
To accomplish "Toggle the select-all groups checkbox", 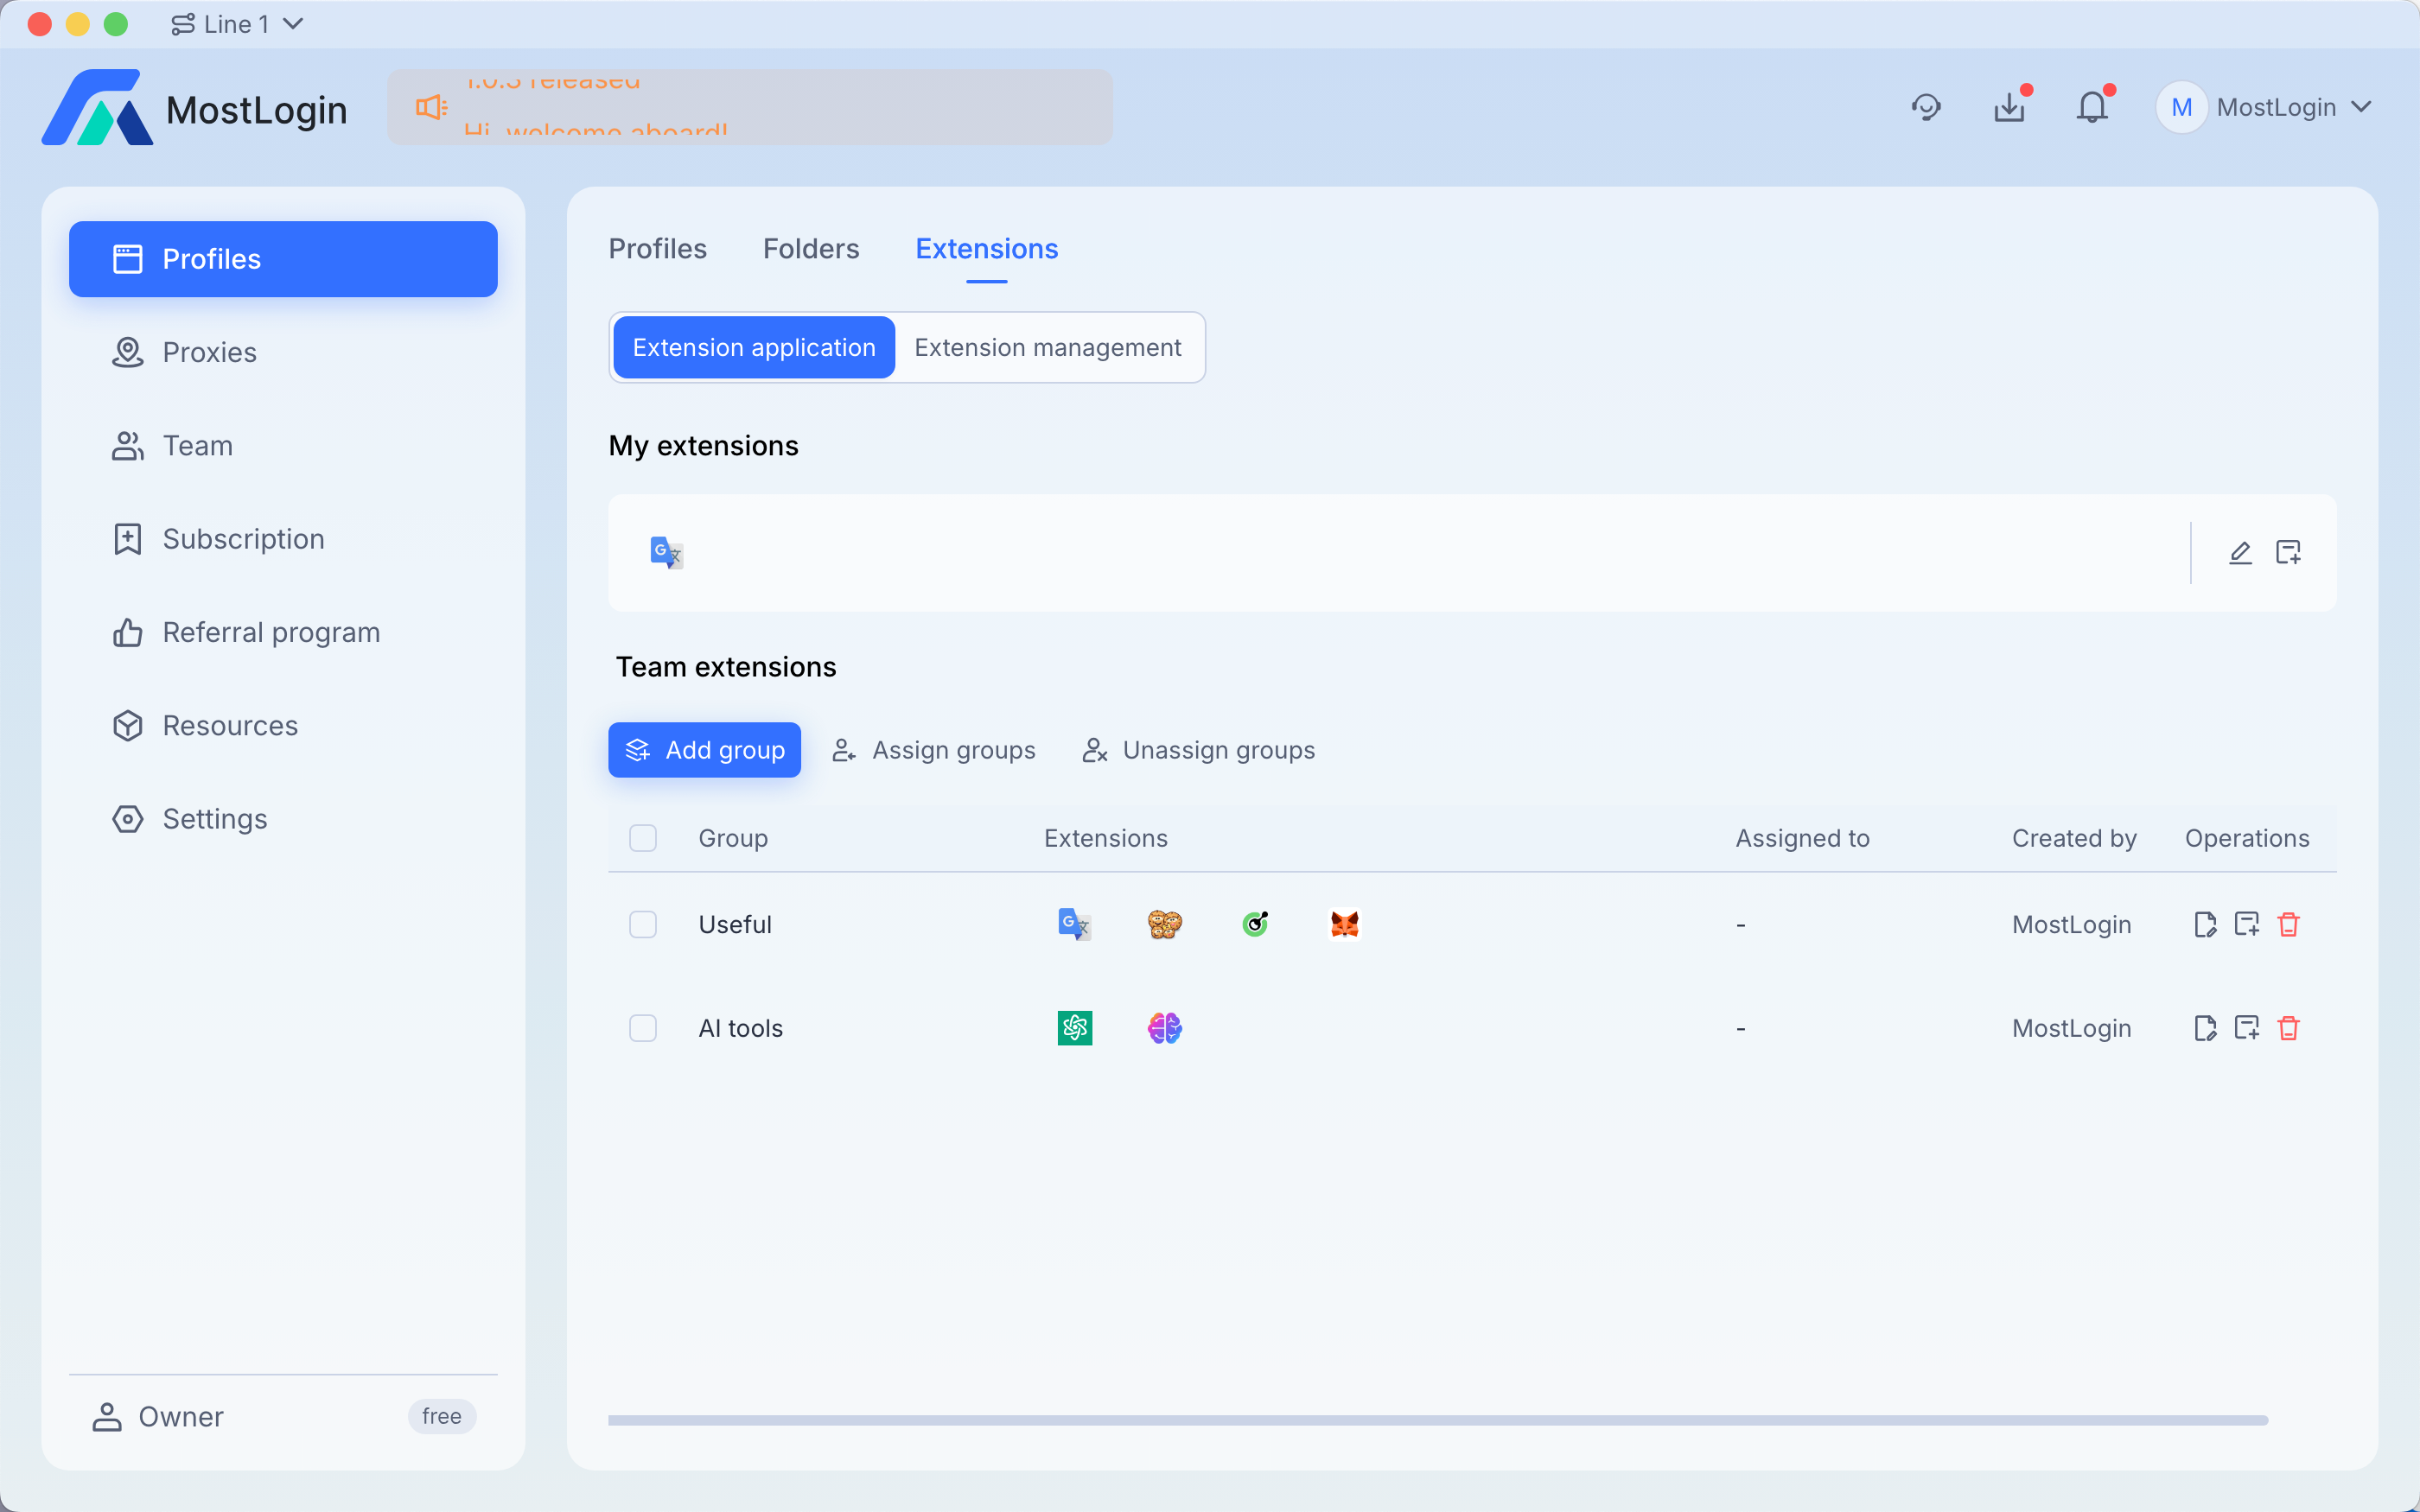I will click(x=643, y=838).
